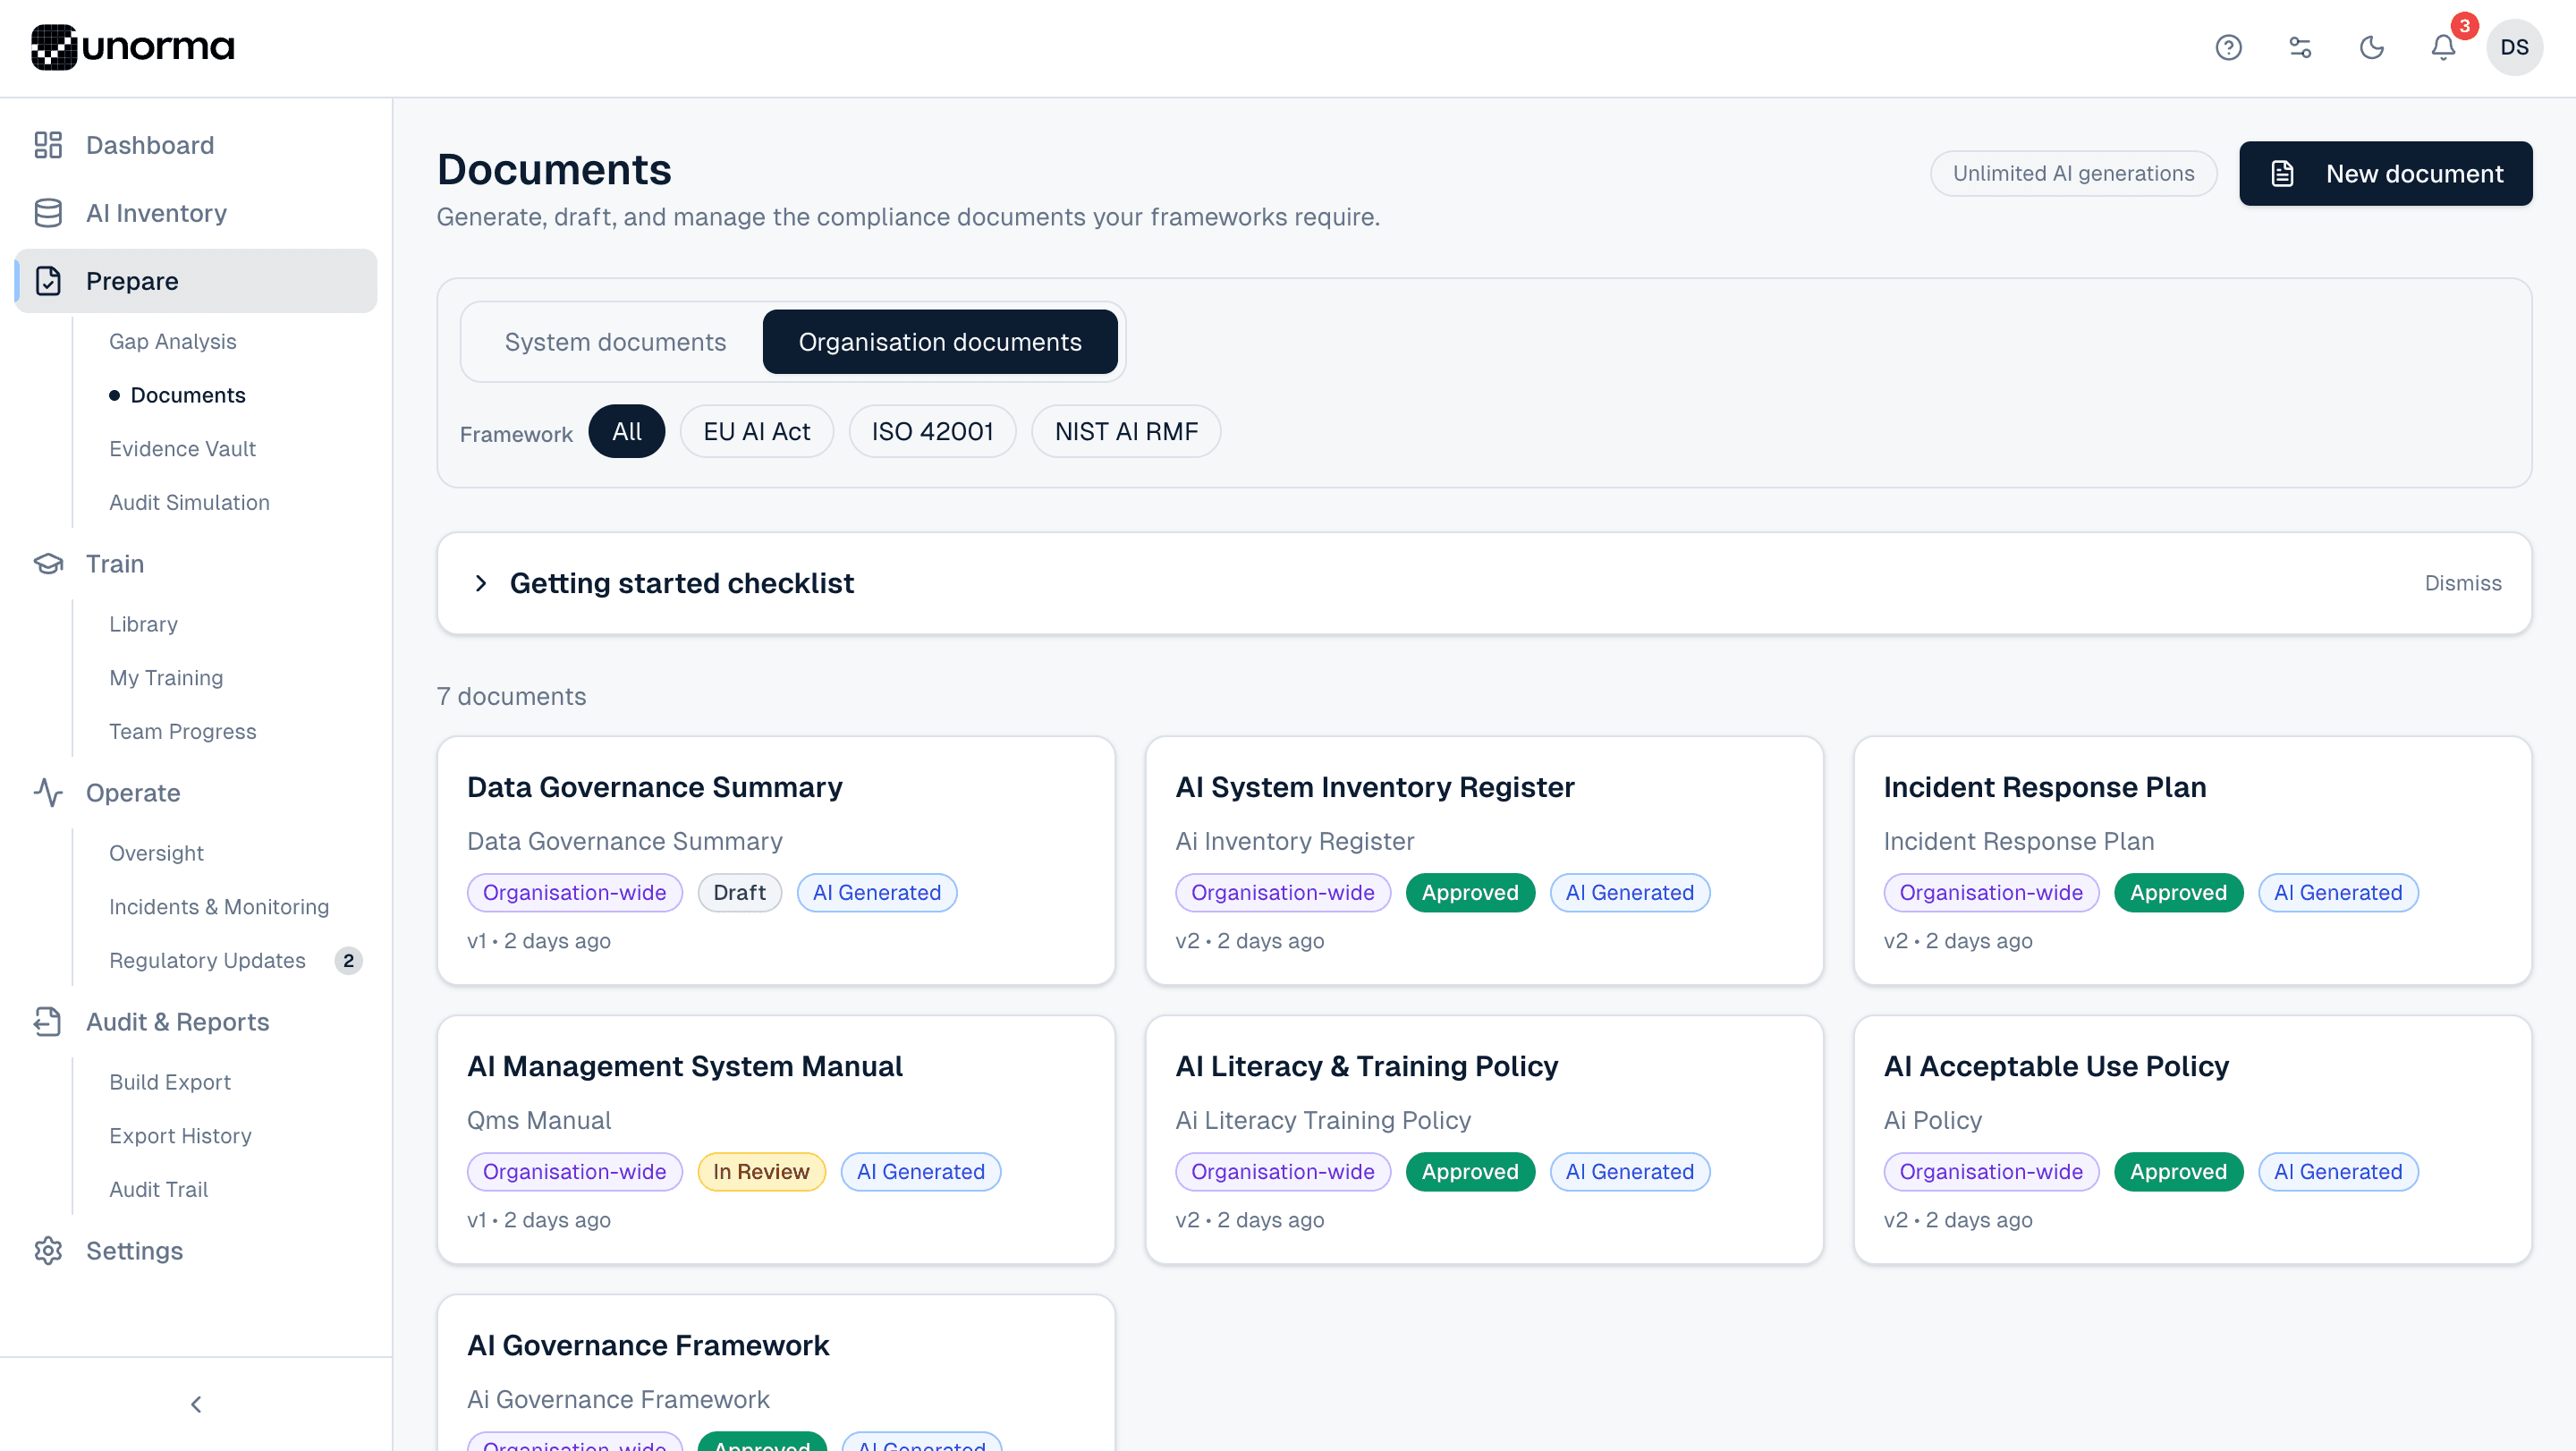Open the DS user avatar menu
The height and width of the screenshot is (1451, 2576).
click(2514, 47)
